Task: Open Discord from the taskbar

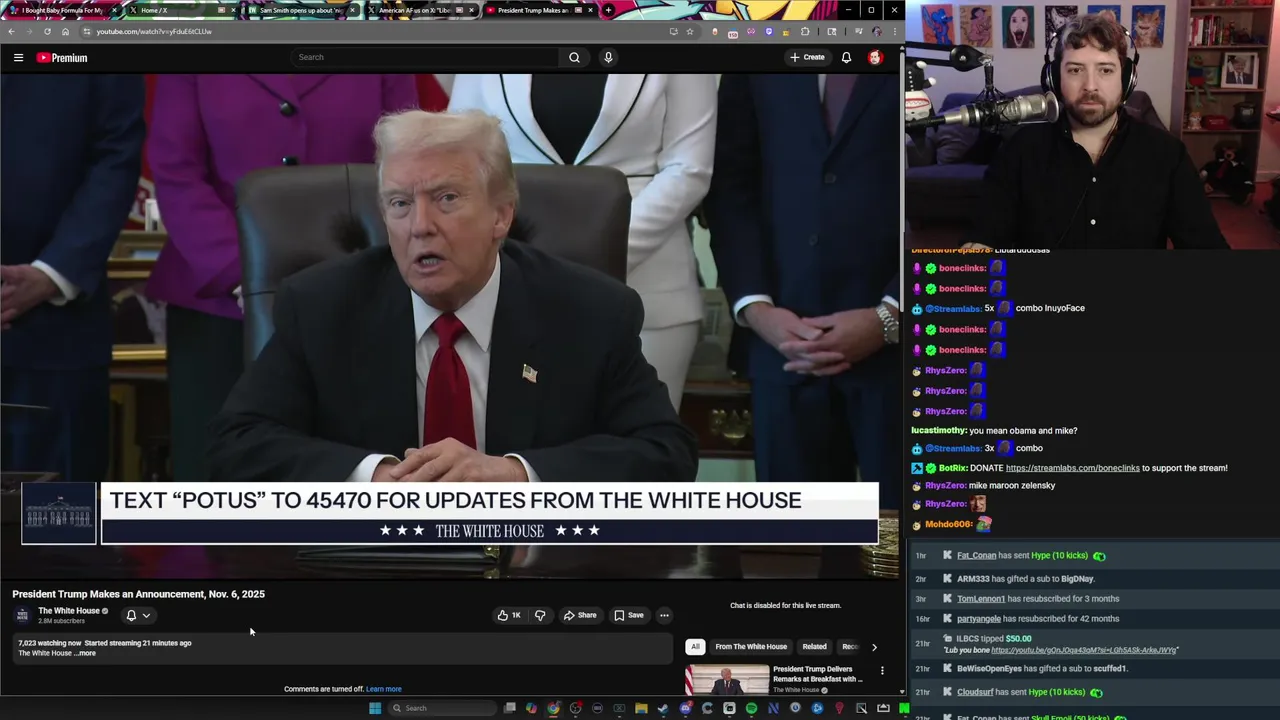Action: click(685, 708)
